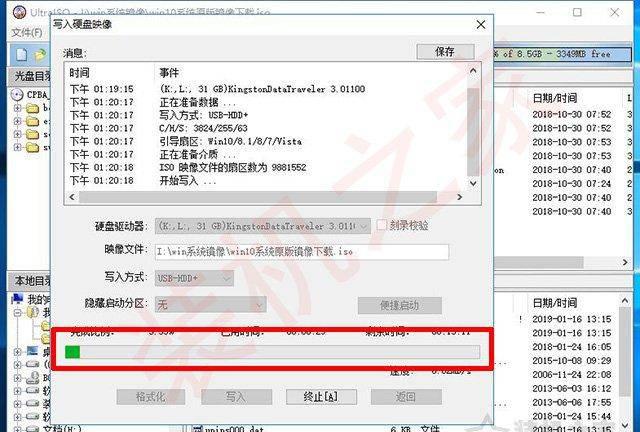Screen dimensions: 640x432
Task: Expand the desktop node in local tree
Action: 17,351
